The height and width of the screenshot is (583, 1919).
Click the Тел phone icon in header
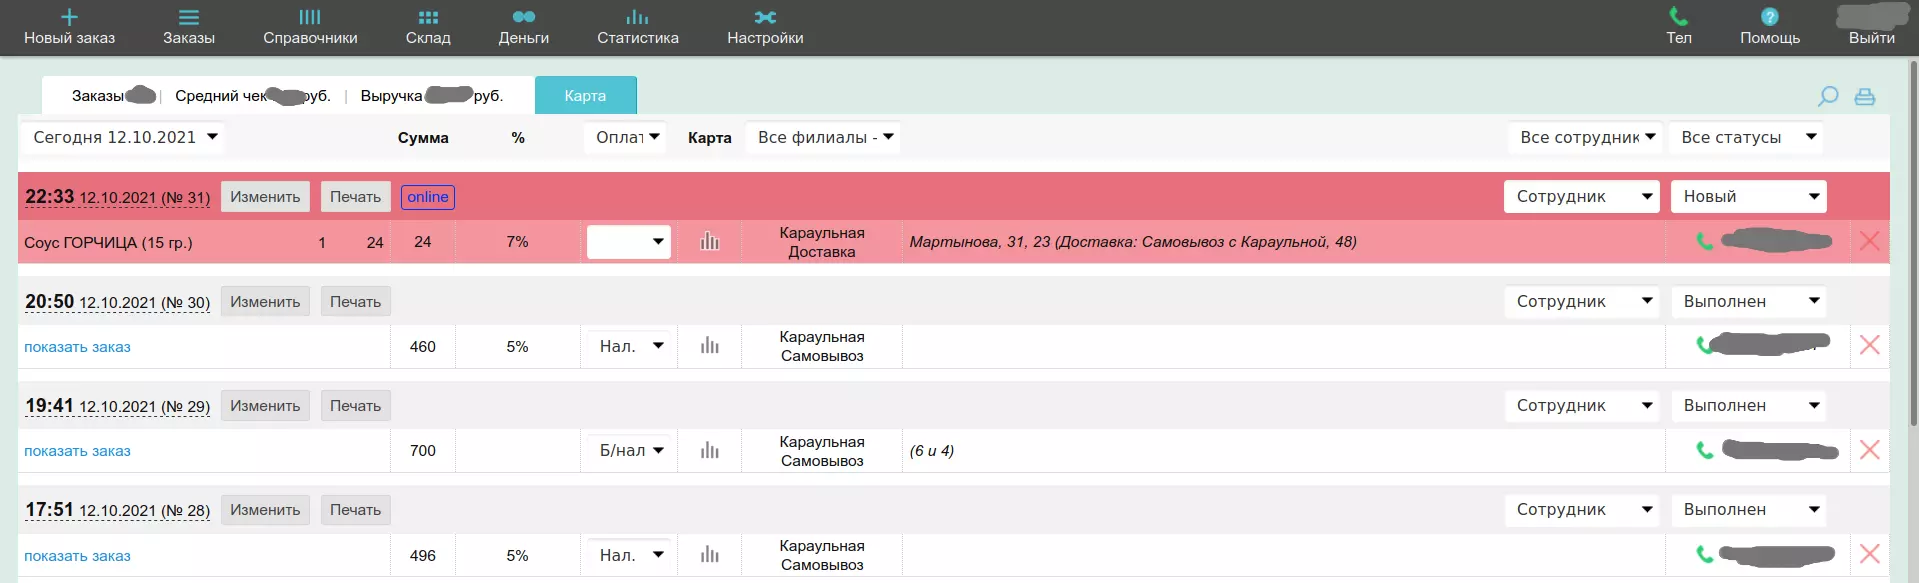(1679, 17)
